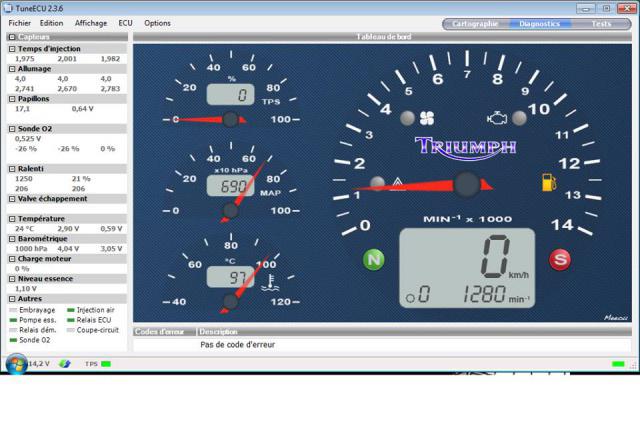The width and height of the screenshot is (640, 428).
Task: Click the 0,64 V Papillons voltage
Action: click(82, 109)
